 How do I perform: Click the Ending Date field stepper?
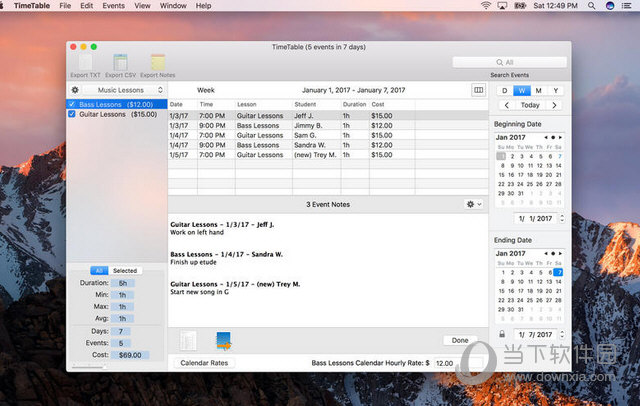(562, 334)
